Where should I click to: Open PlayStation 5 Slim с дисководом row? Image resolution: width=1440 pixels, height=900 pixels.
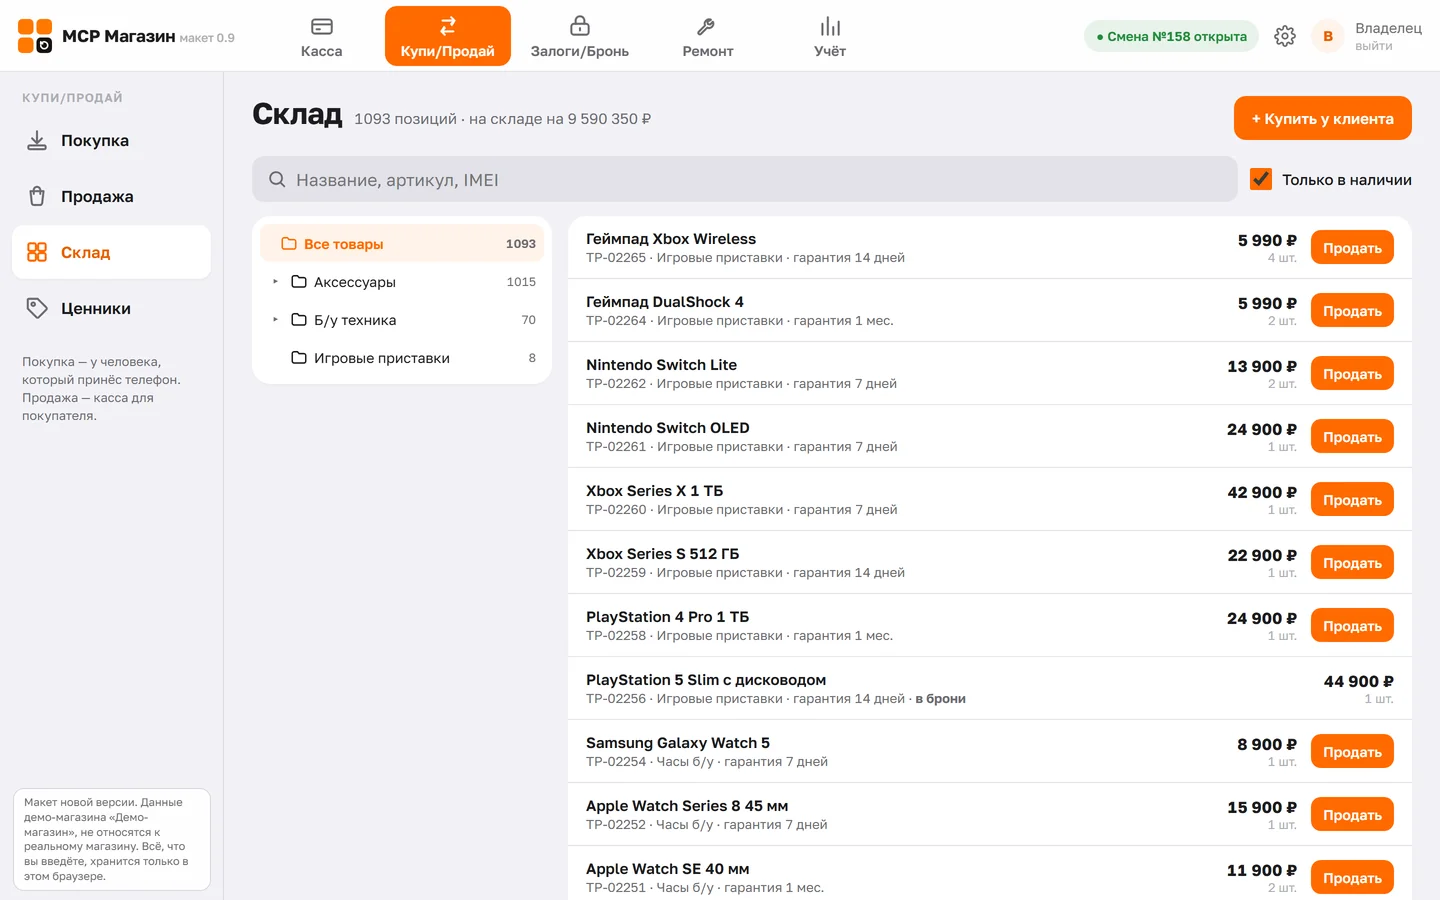pyautogui.click(x=990, y=688)
